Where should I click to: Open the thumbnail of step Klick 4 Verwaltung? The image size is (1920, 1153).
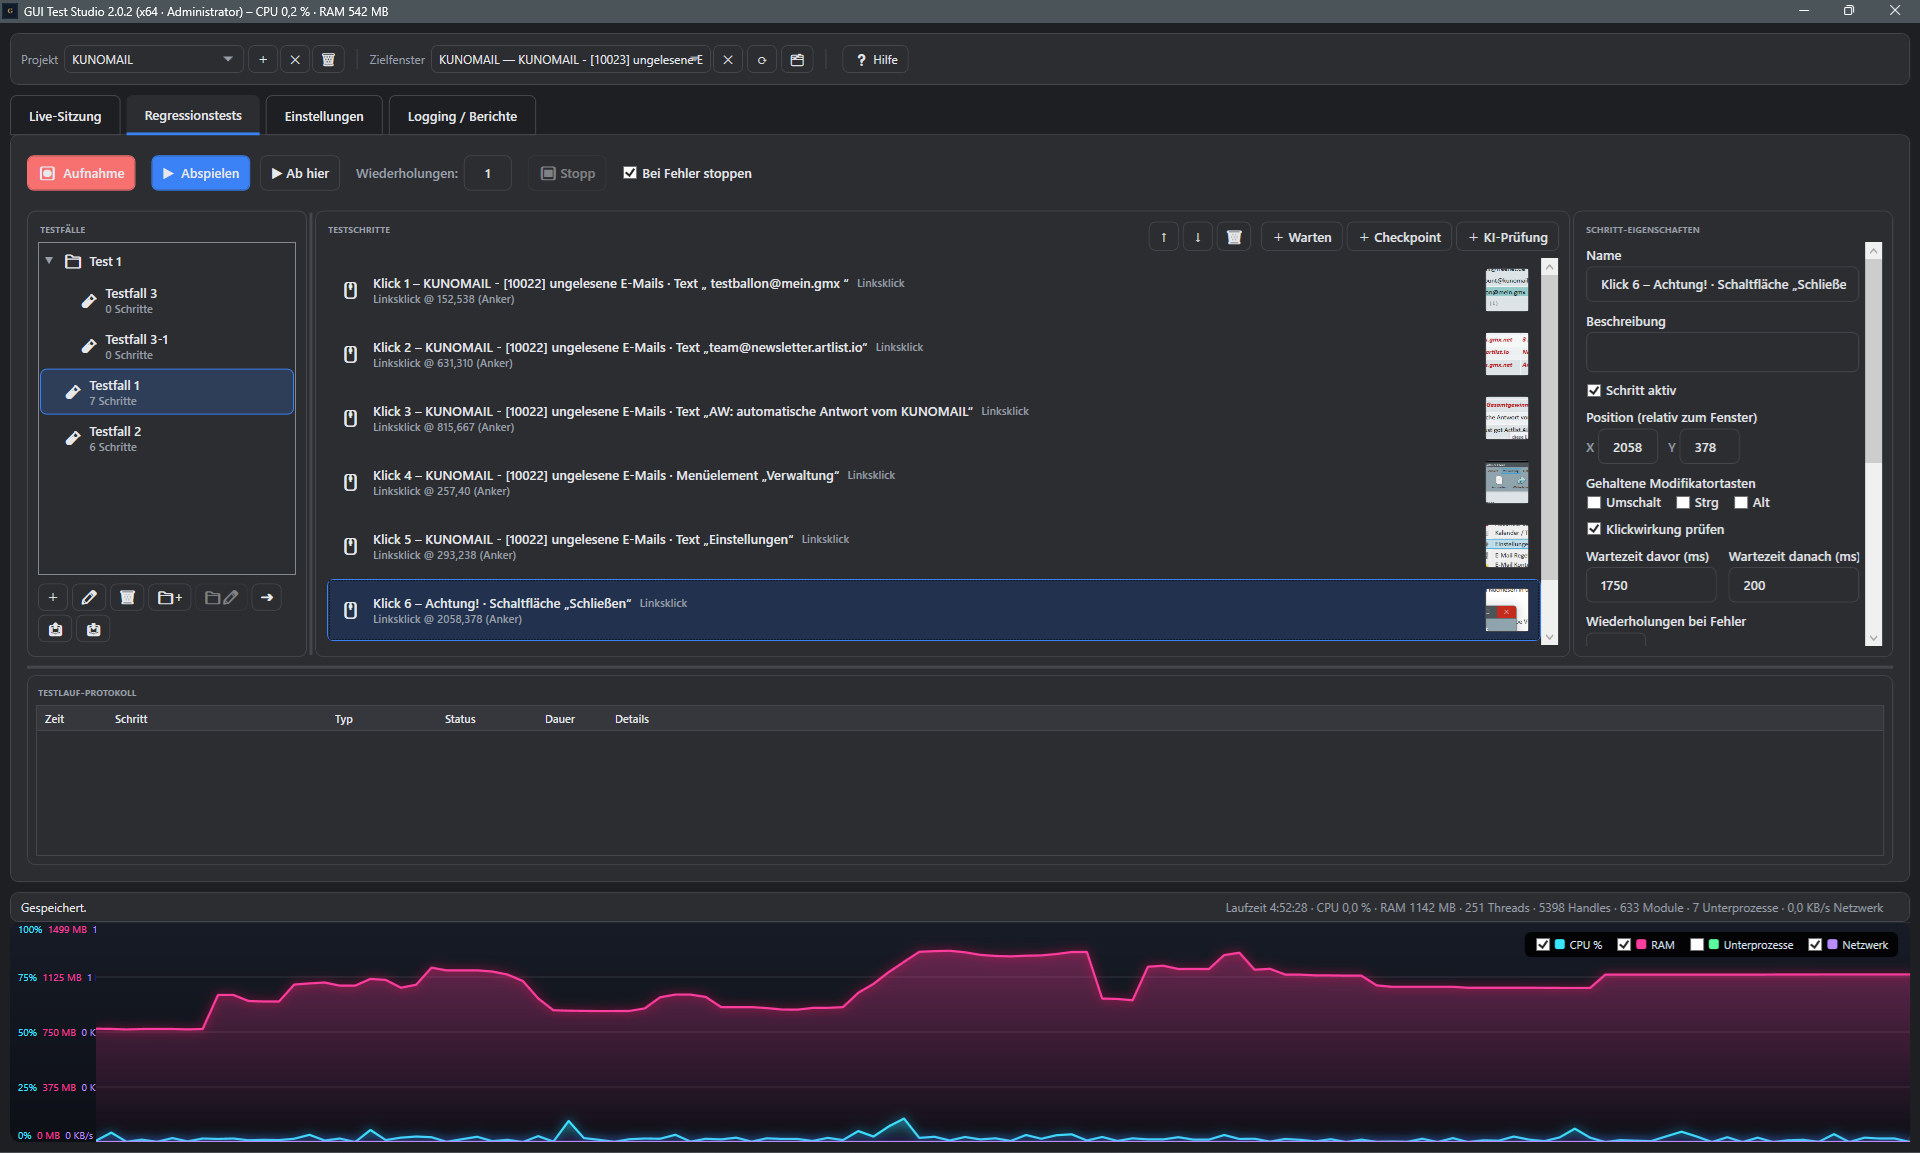(1506, 482)
